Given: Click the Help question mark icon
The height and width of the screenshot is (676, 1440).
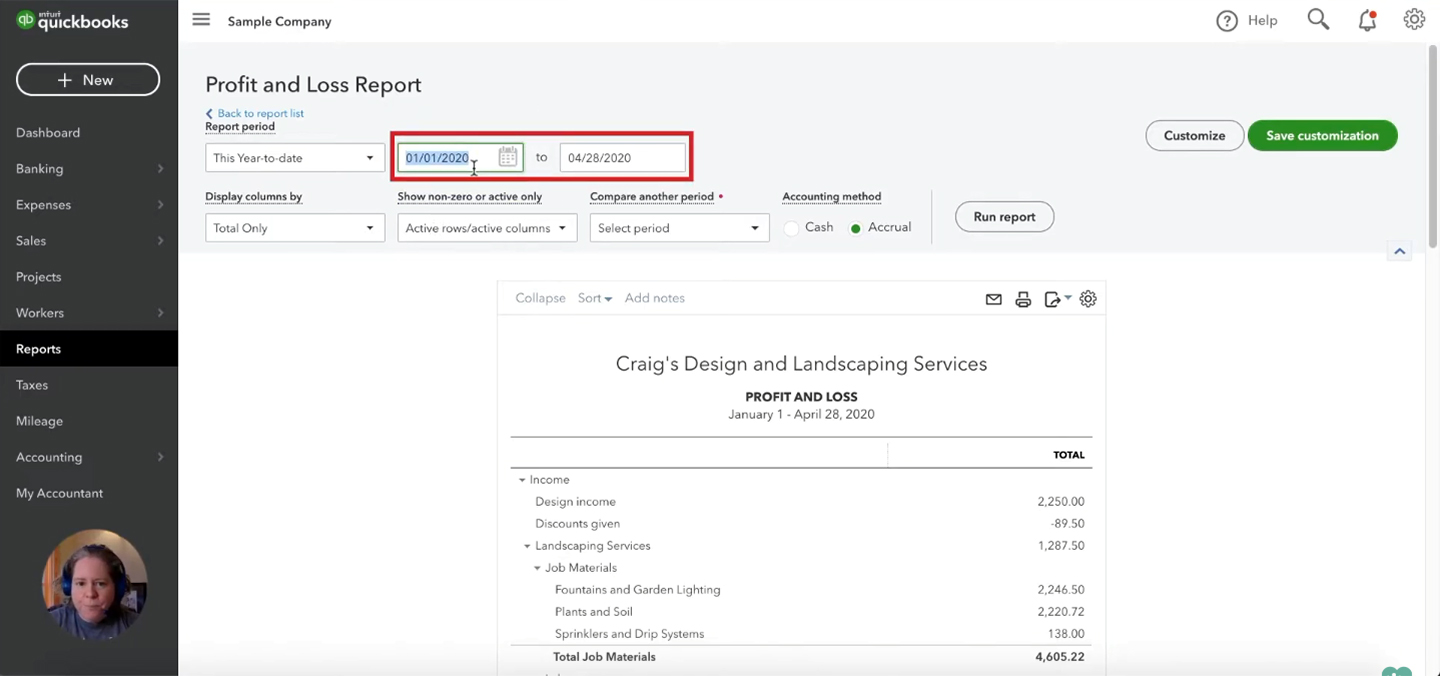Looking at the screenshot, I should 1227,21.
